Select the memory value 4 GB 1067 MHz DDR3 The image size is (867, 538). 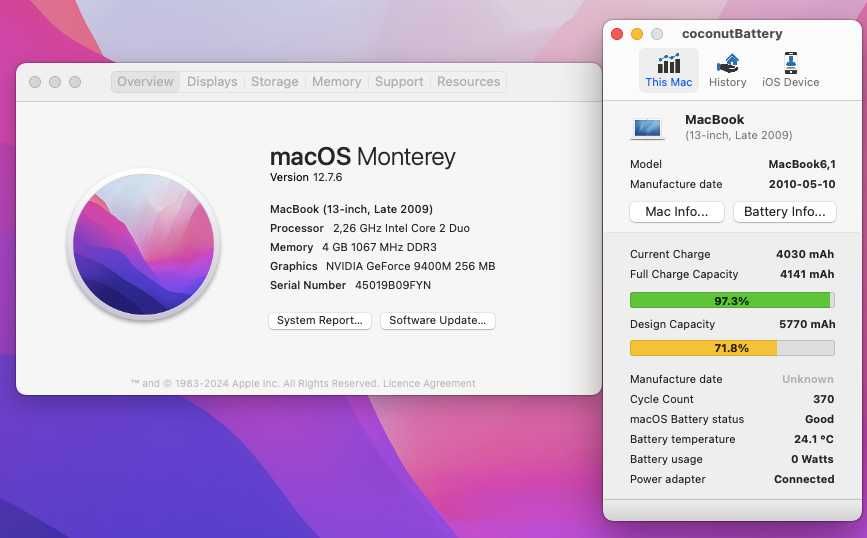tap(379, 247)
